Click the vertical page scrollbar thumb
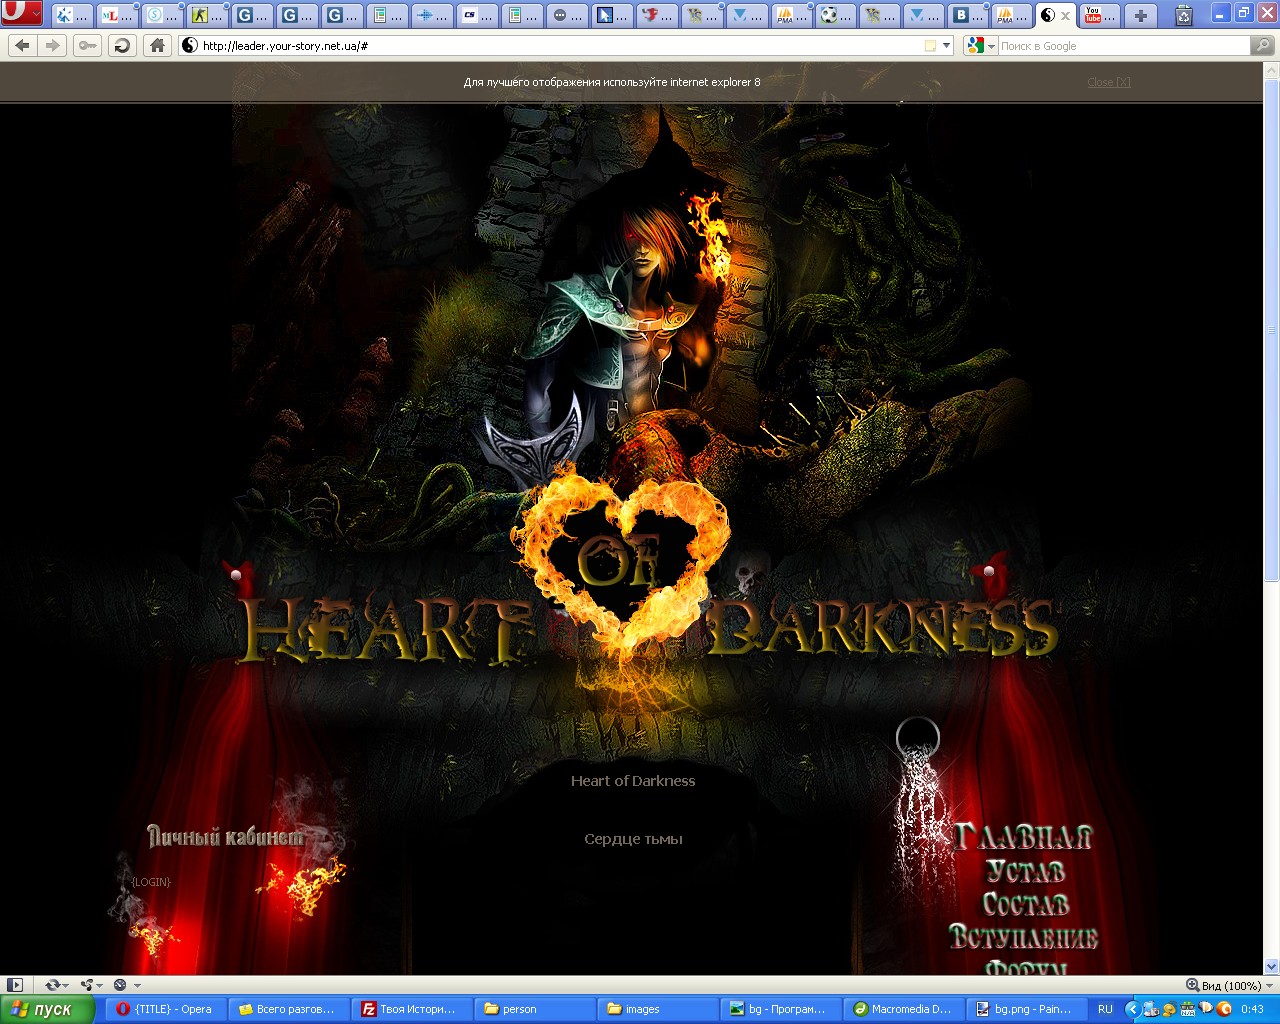The width and height of the screenshot is (1280, 1024). coord(1271,330)
